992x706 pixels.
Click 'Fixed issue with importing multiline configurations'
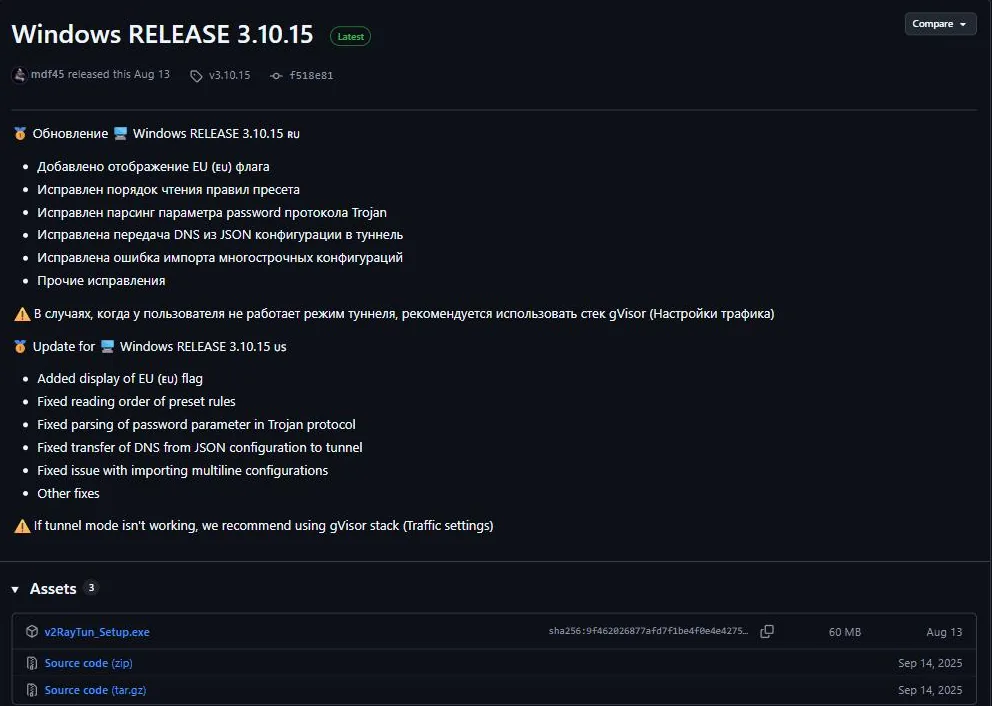183,470
